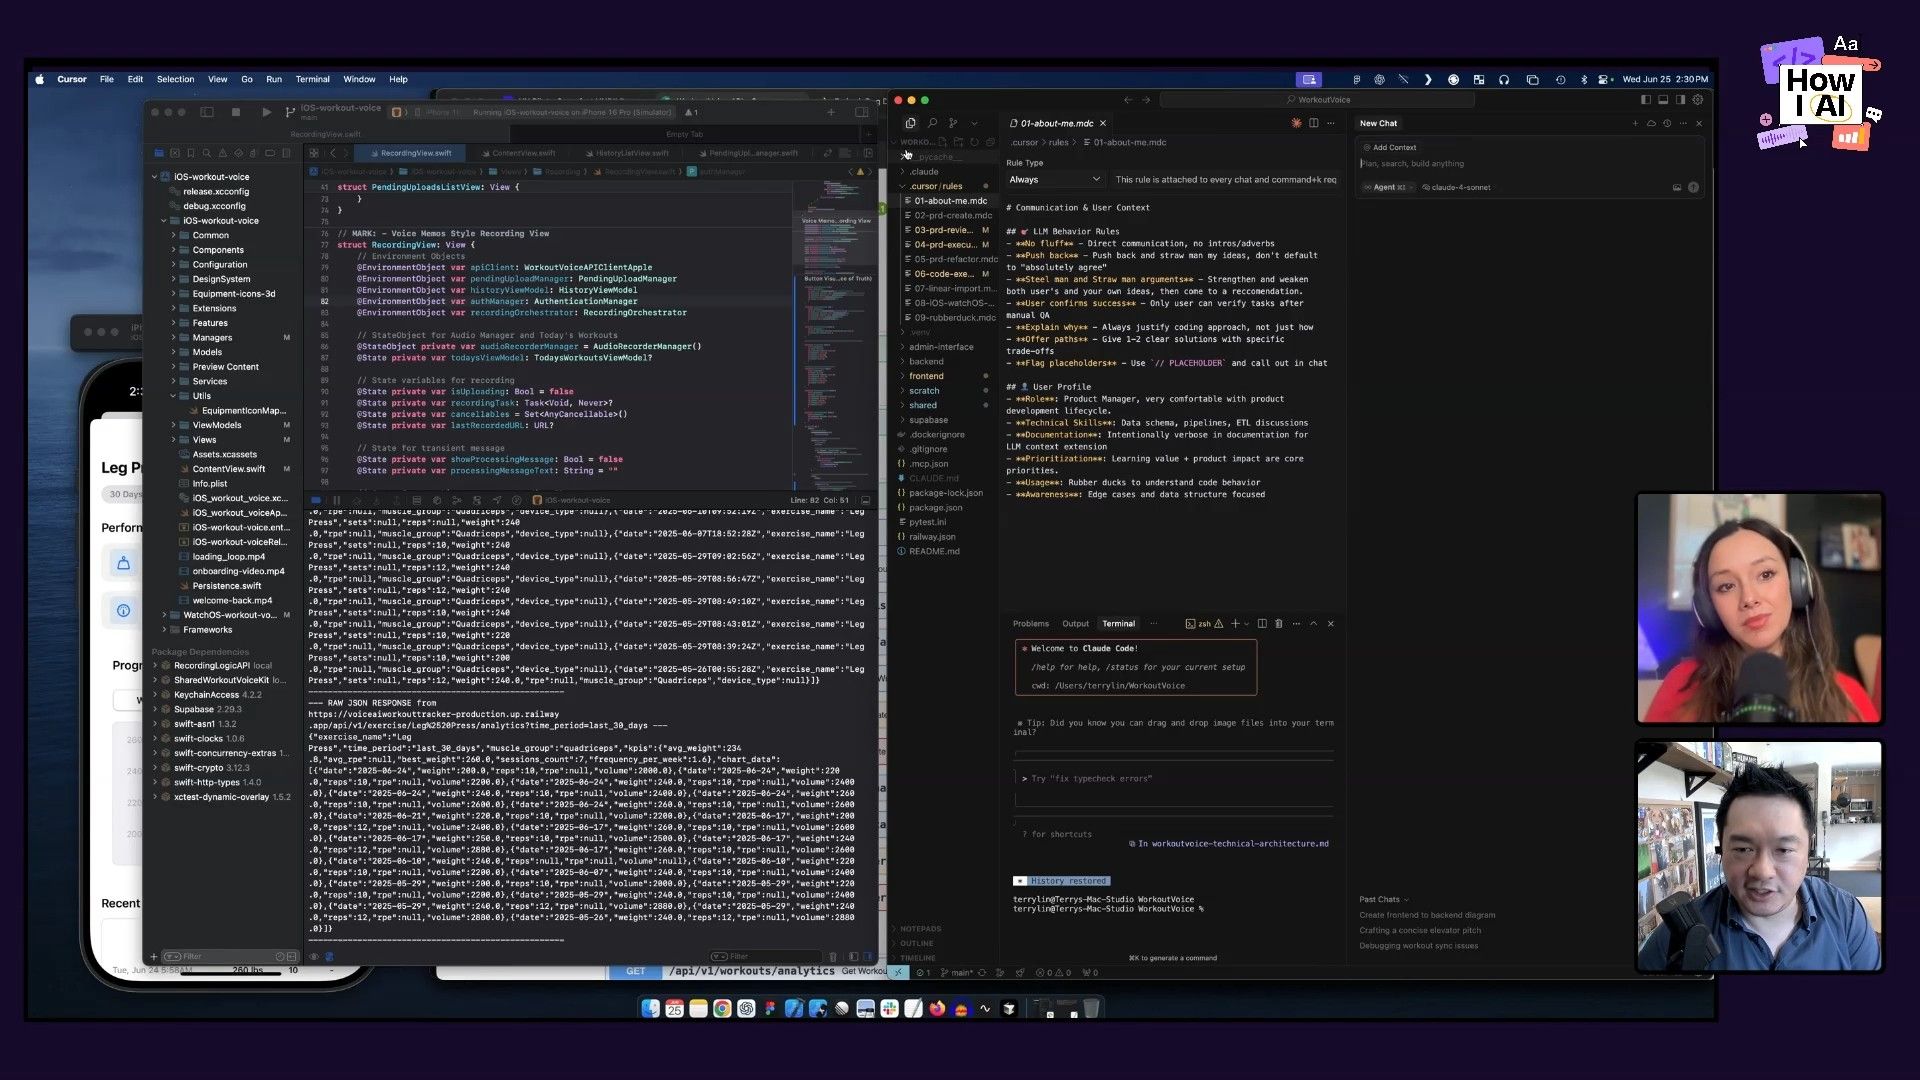This screenshot has height=1080, width=1920.
Task: Add a new terminal with plus icon
Action: point(1235,624)
